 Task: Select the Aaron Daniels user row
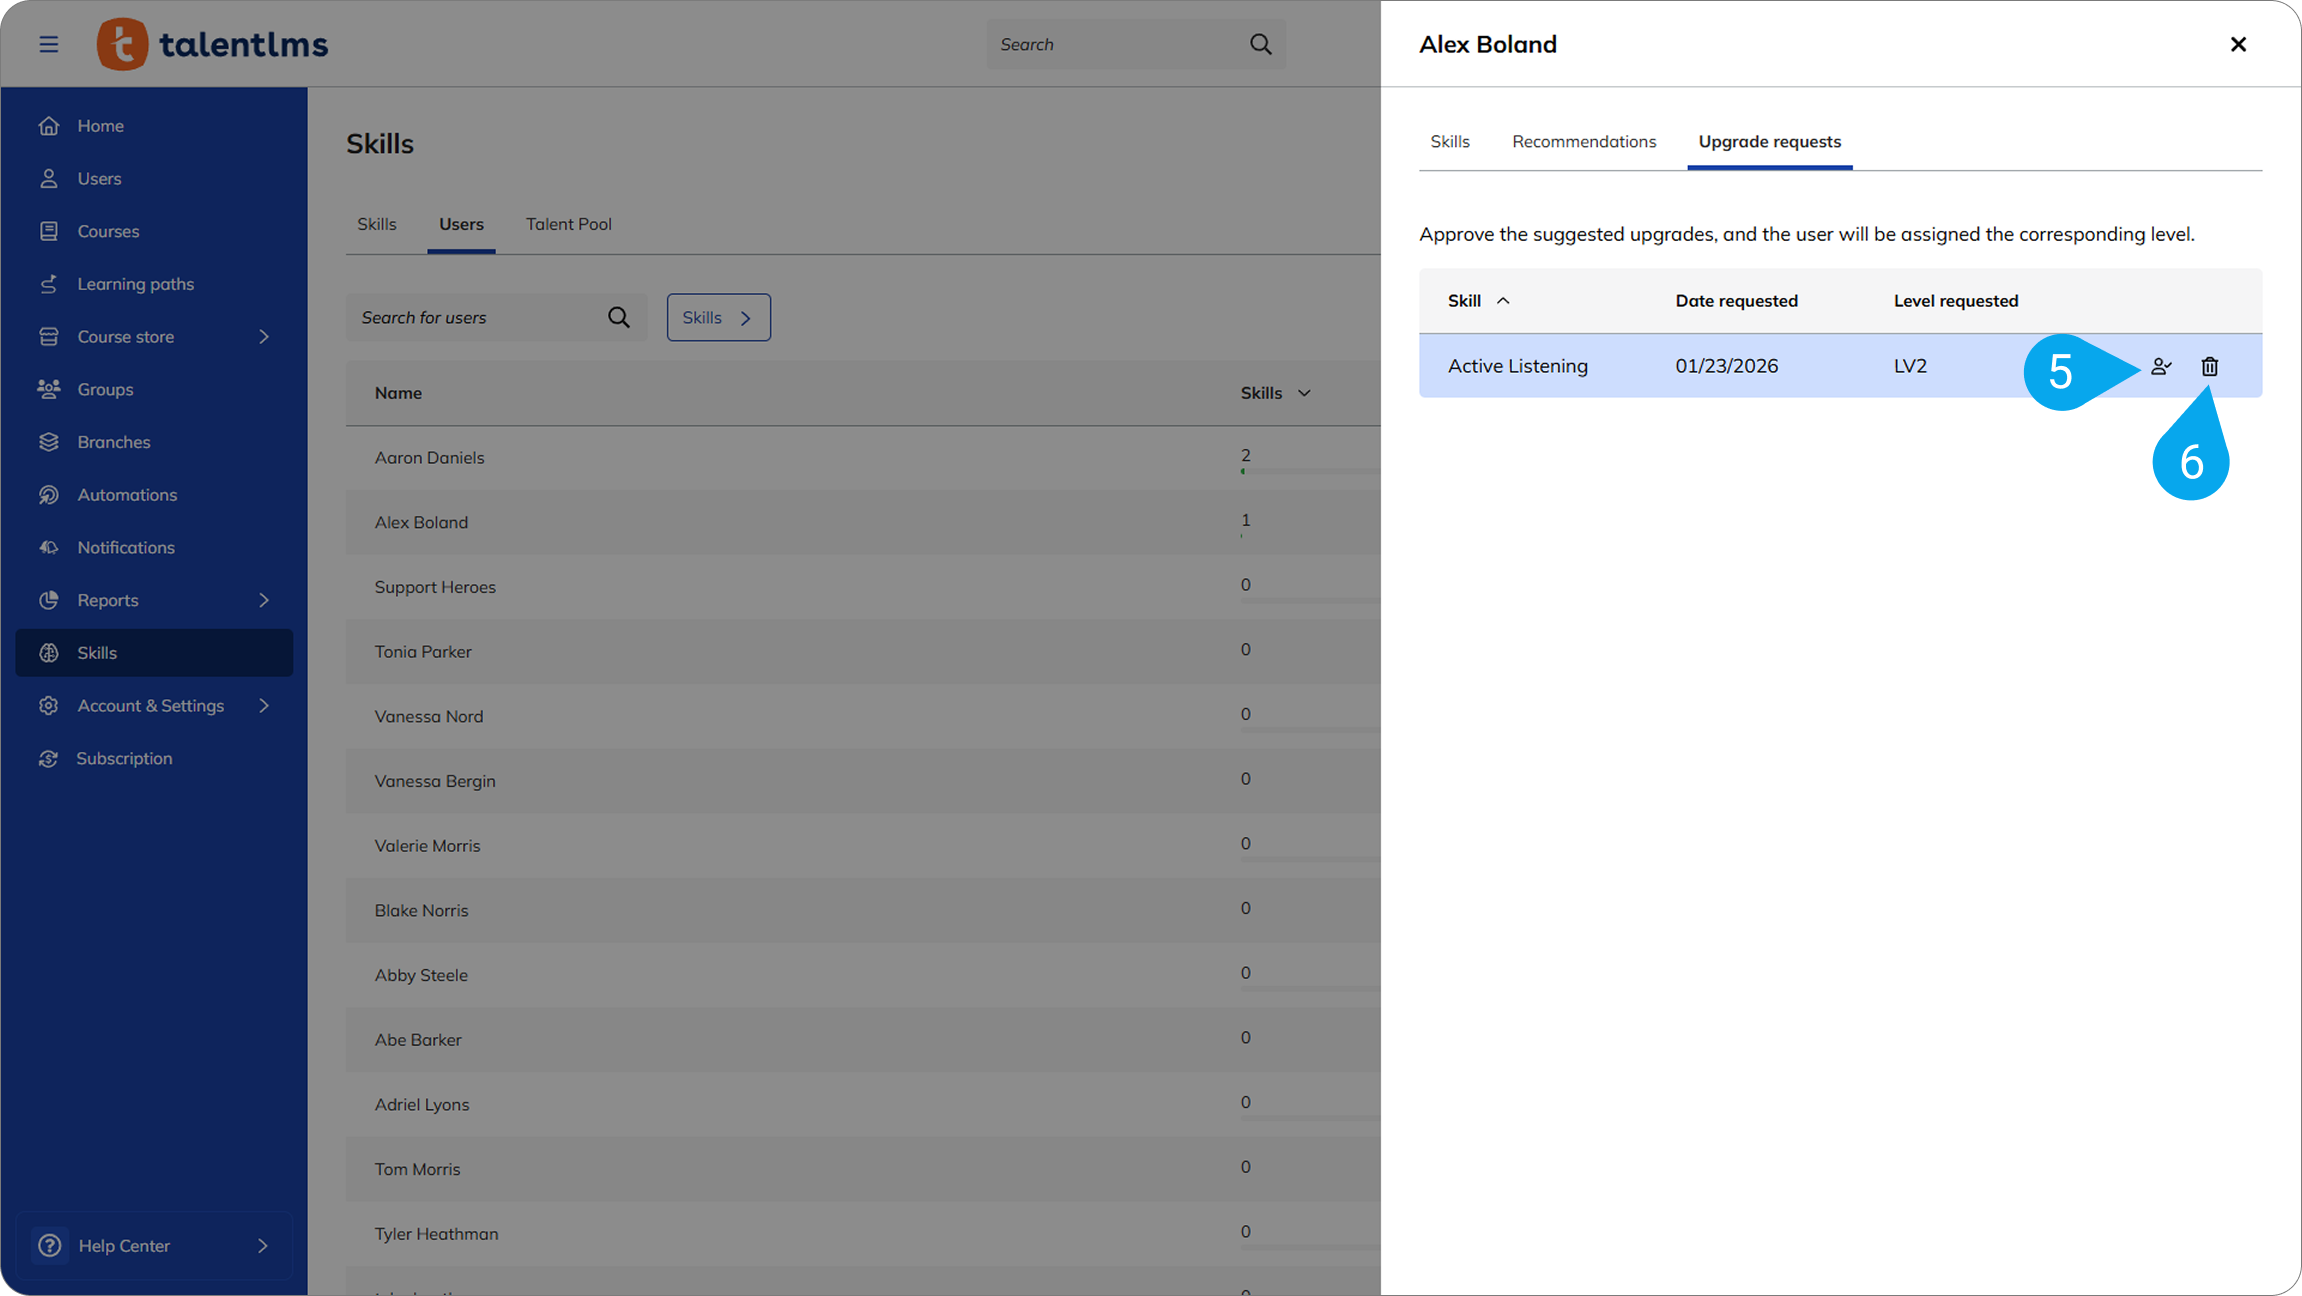click(x=430, y=458)
